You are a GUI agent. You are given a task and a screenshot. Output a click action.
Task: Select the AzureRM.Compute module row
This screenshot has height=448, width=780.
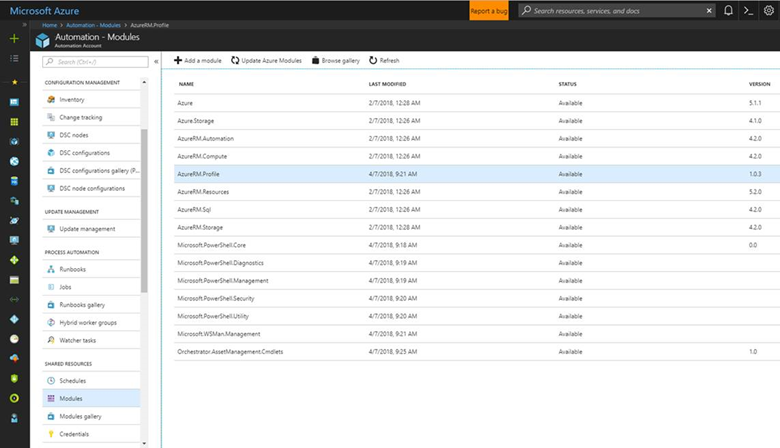coord(477,156)
